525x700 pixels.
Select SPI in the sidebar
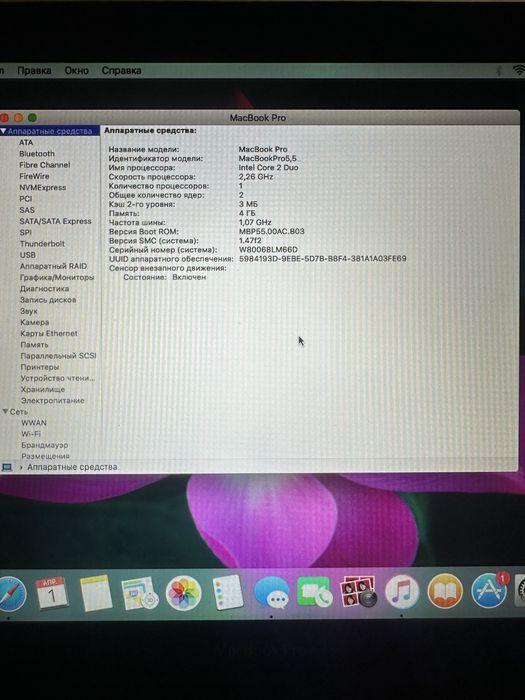click(26, 232)
